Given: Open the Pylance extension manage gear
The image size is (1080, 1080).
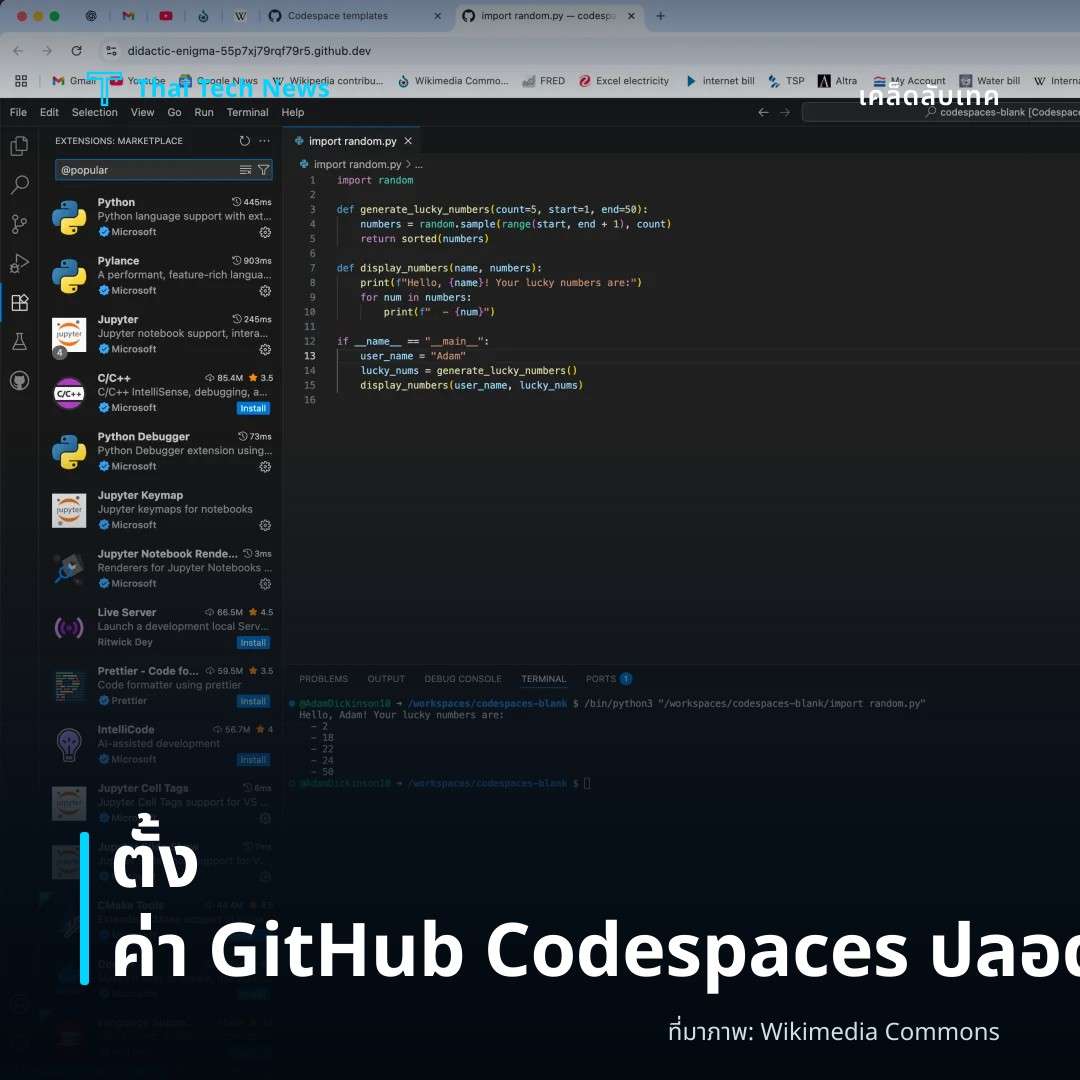Looking at the screenshot, I should [x=265, y=291].
